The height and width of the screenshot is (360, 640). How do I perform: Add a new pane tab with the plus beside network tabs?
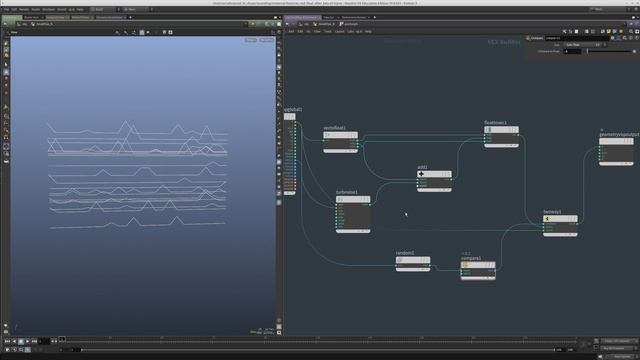375,17
